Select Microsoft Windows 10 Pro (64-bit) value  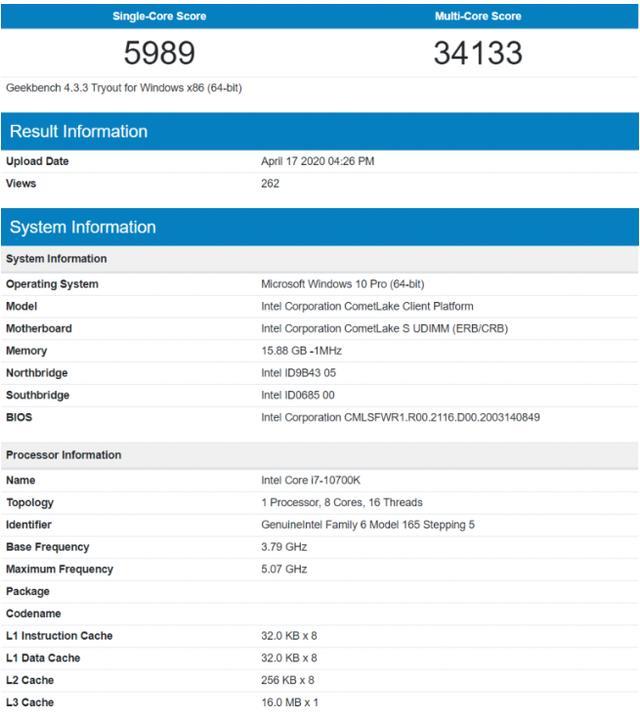[x=342, y=284]
